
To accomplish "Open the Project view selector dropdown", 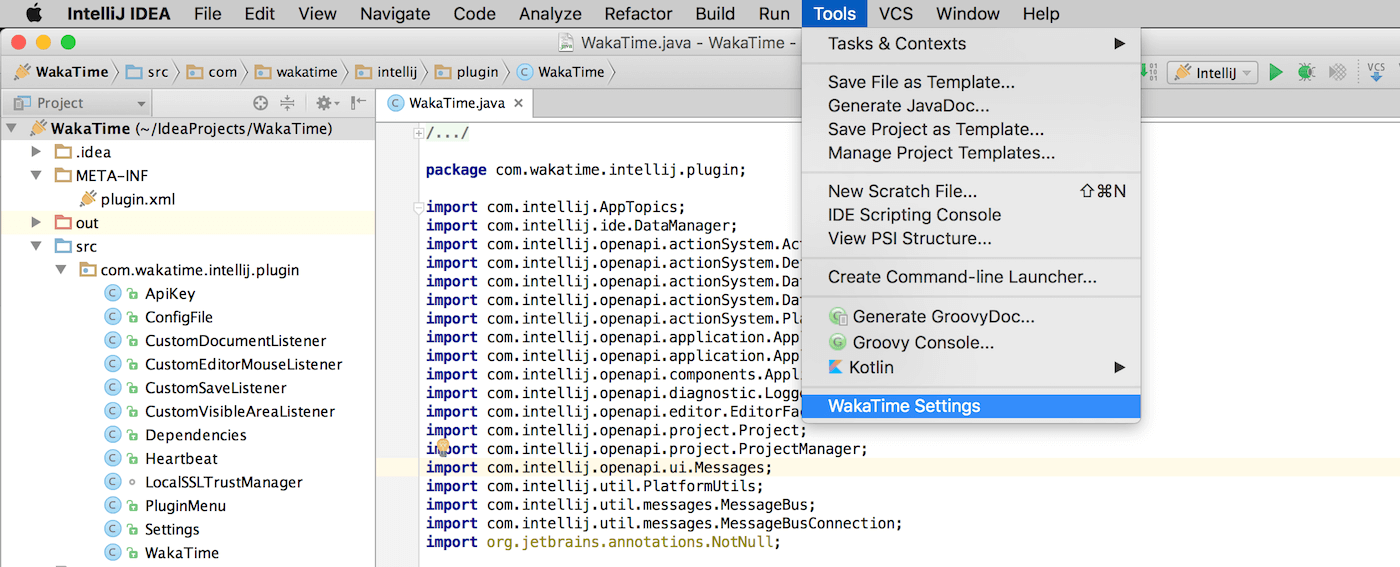I will point(77,103).
